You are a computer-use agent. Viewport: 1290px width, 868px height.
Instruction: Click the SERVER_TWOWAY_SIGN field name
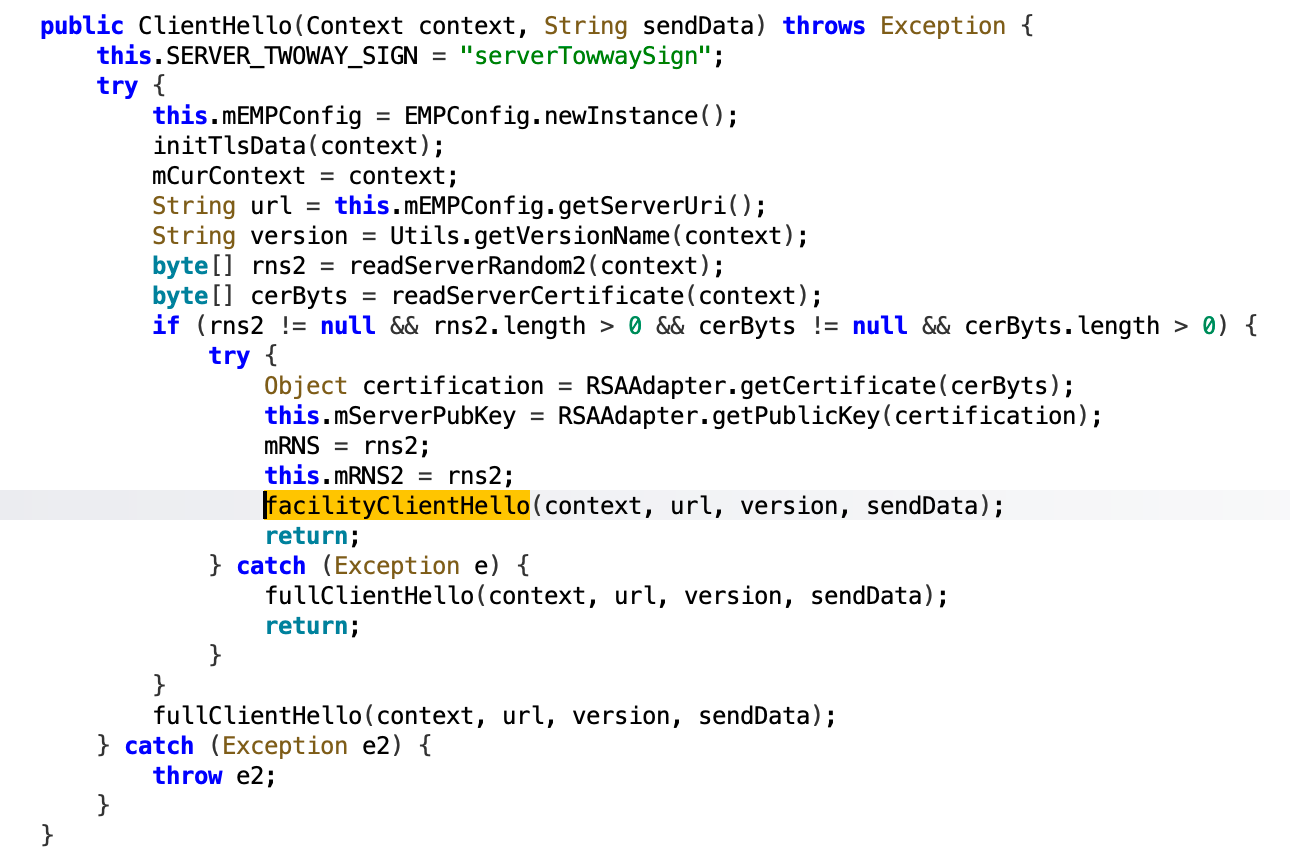(x=285, y=56)
